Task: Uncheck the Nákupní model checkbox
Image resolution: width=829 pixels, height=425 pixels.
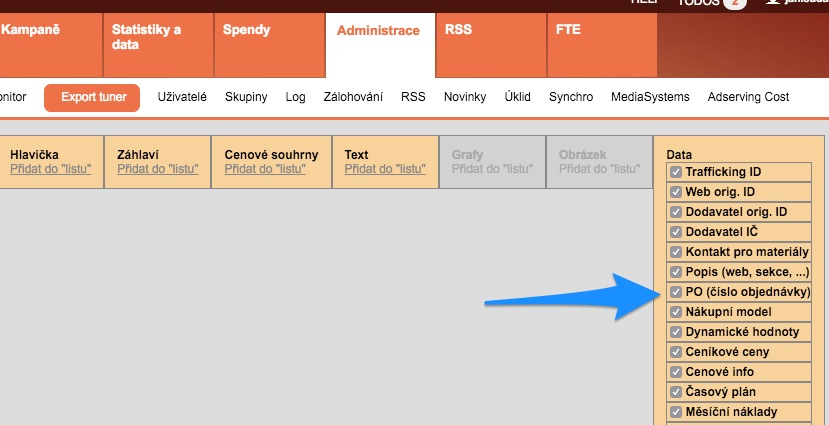Action: [x=676, y=312]
